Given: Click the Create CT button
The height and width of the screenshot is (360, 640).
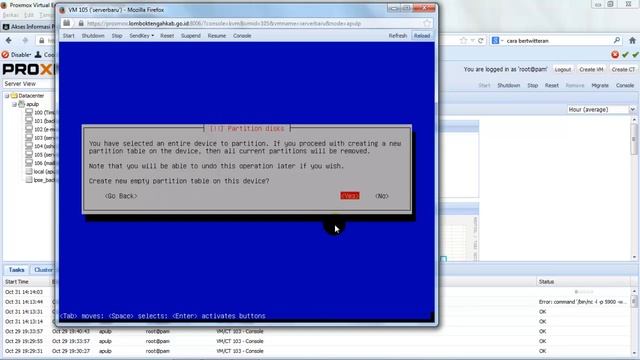Looking at the screenshot, I should (623, 69).
